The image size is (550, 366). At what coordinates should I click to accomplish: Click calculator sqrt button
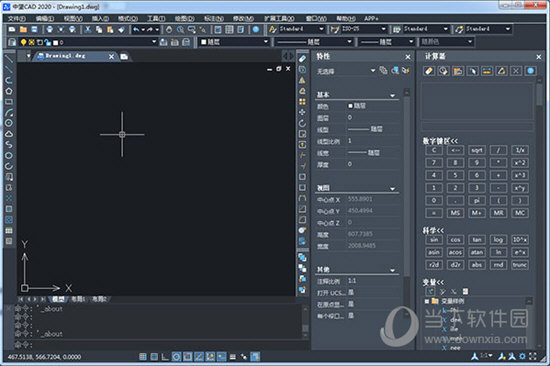477,150
